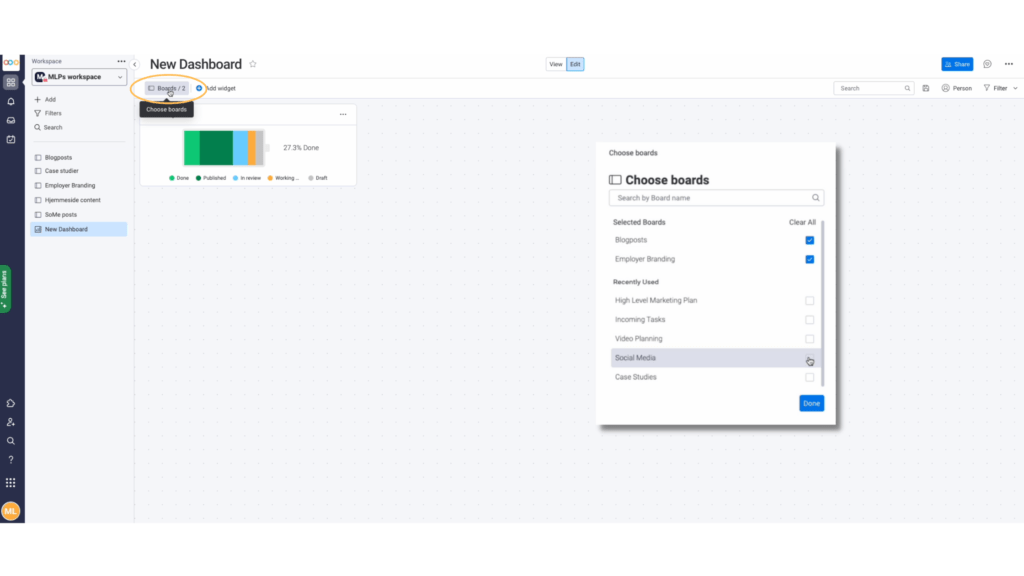Click the Published legend entry

click(x=210, y=178)
